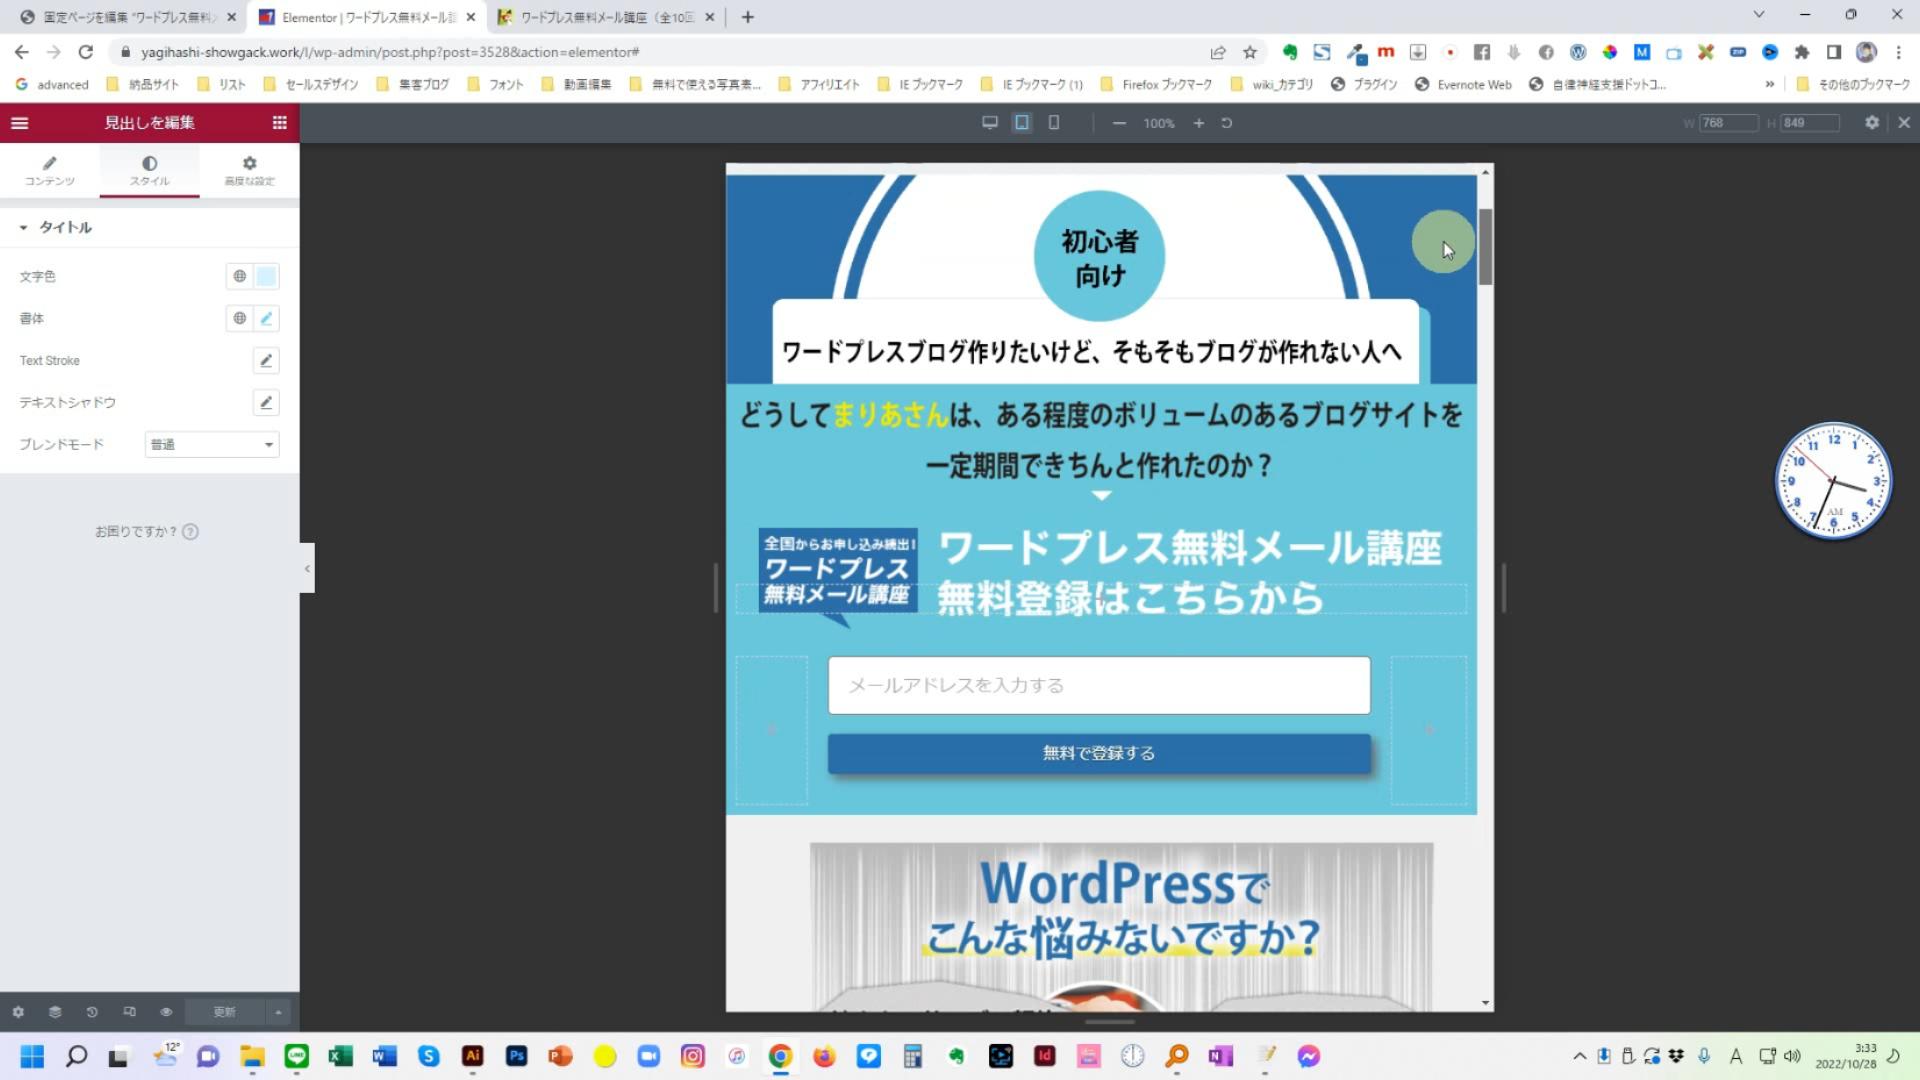
Task: Open the Elementor hamburger menu
Action: click(x=20, y=123)
